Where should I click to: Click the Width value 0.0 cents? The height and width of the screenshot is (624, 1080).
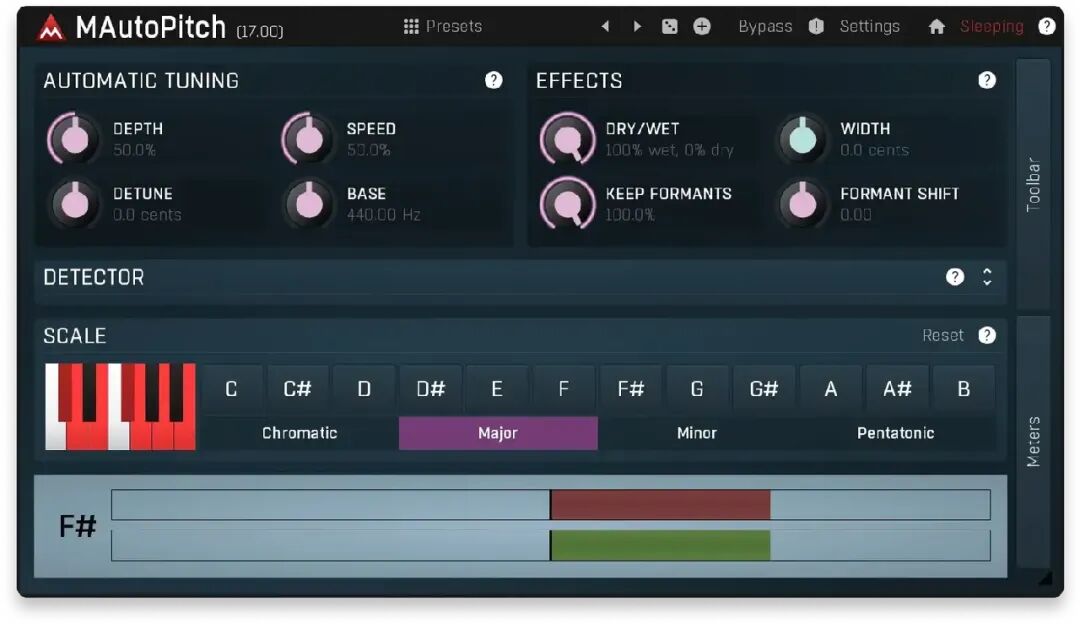875,150
